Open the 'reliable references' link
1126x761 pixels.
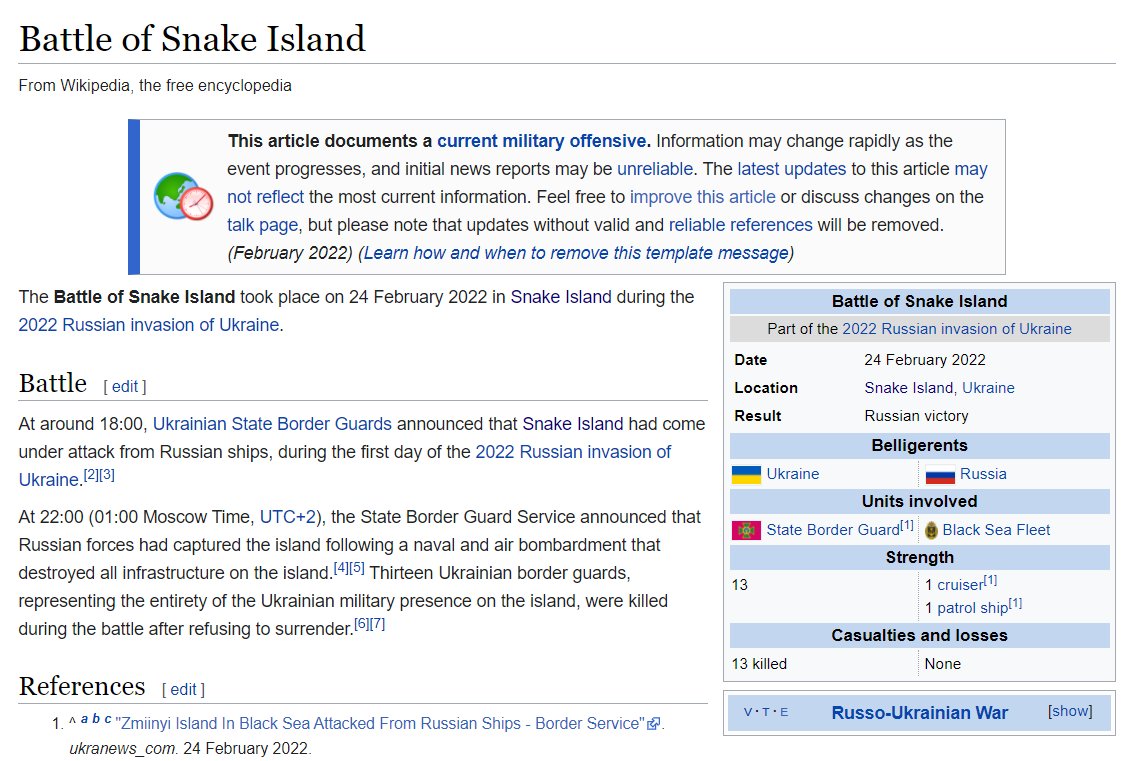pyautogui.click(x=740, y=225)
